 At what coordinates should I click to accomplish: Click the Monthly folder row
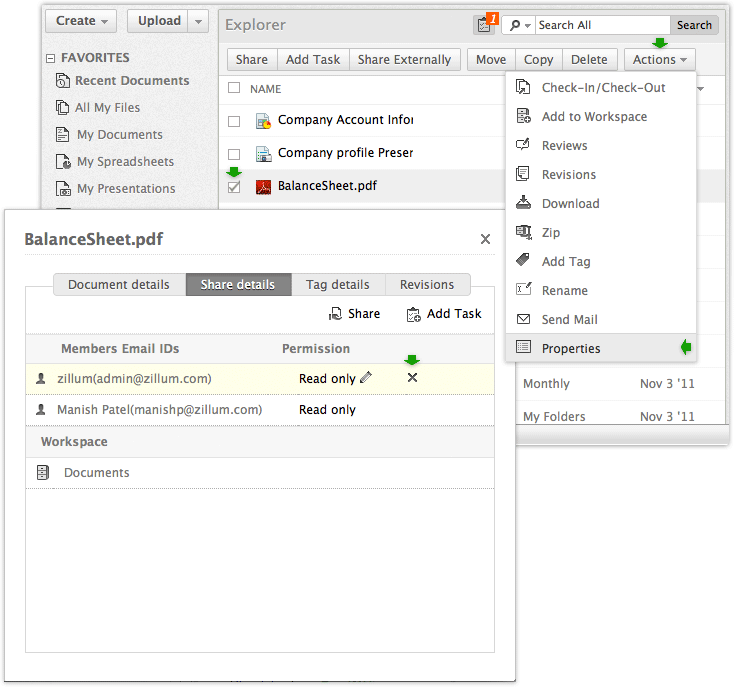tap(622, 384)
